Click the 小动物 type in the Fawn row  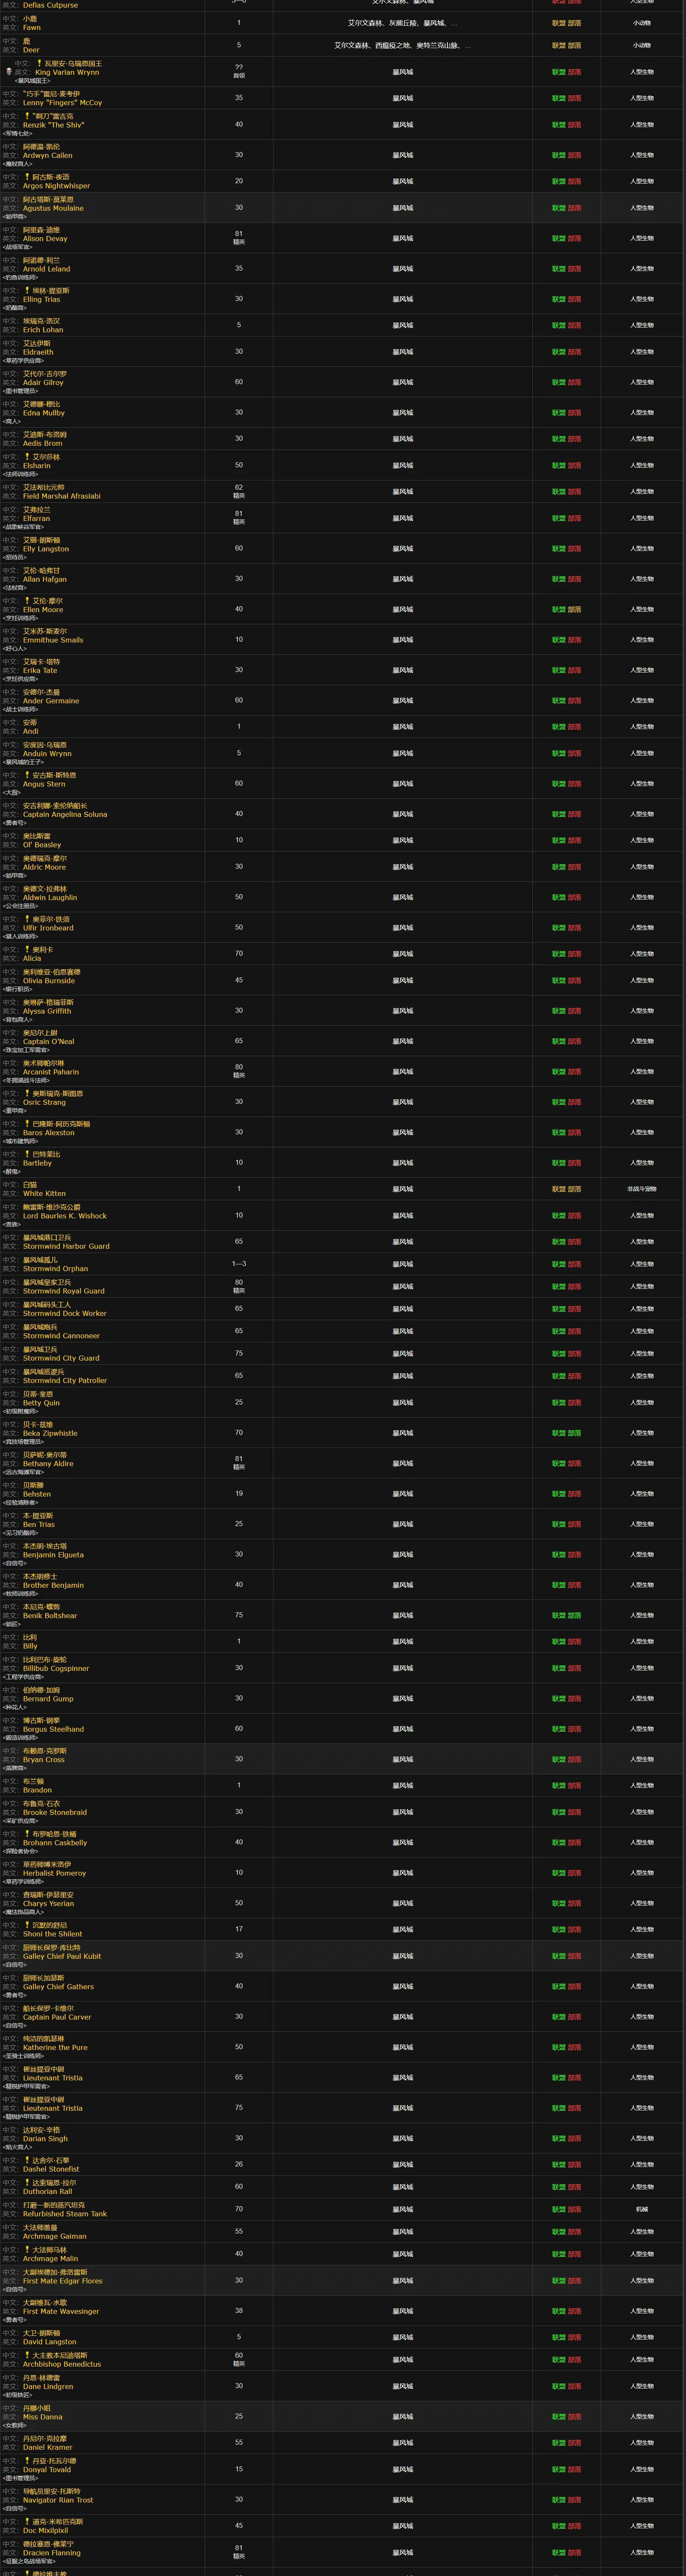(x=642, y=23)
